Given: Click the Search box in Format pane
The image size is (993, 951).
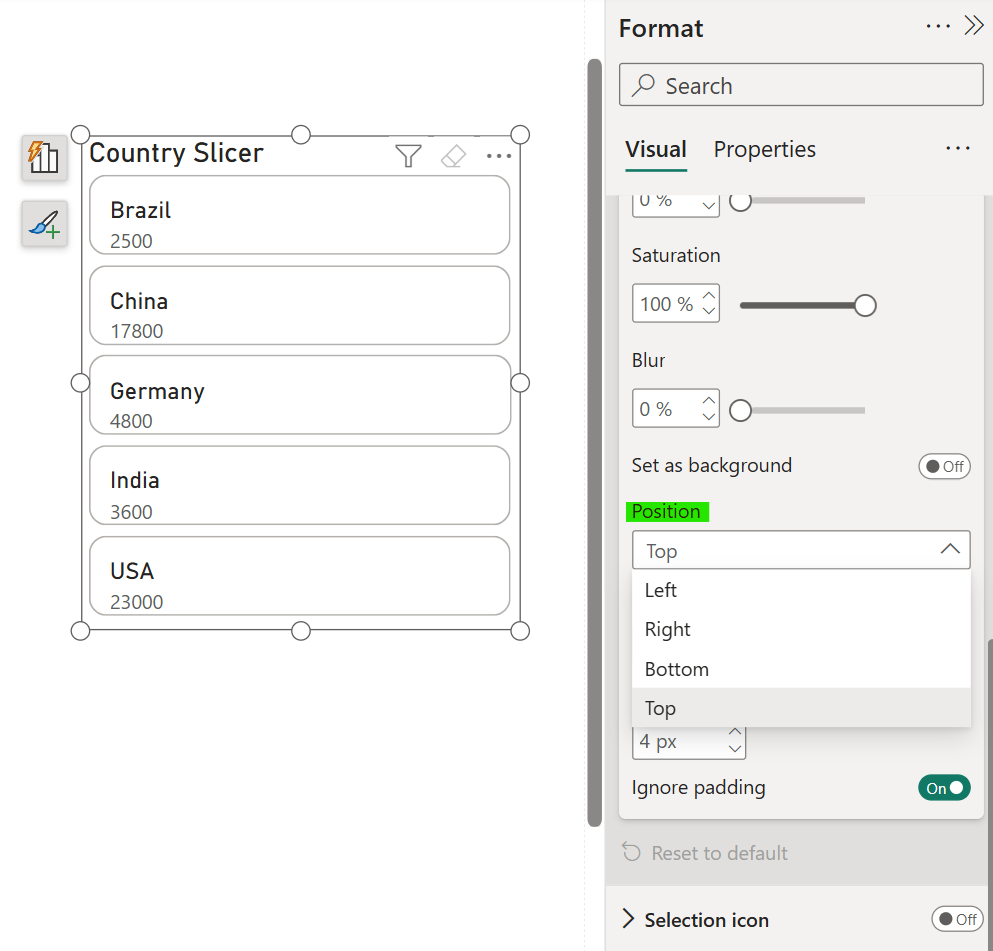Looking at the screenshot, I should [801, 86].
